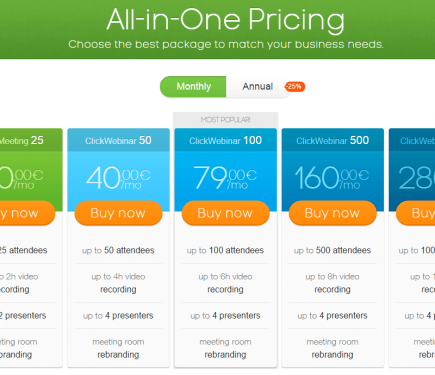Click the 79,00€/mo price
Viewport: 435px width, 375px height.
coord(225,178)
